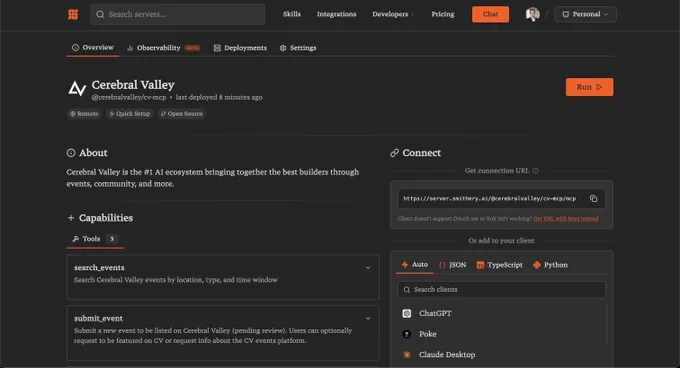Go to the Pricing page
The width and height of the screenshot is (680, 368).
tap(443, 14)
